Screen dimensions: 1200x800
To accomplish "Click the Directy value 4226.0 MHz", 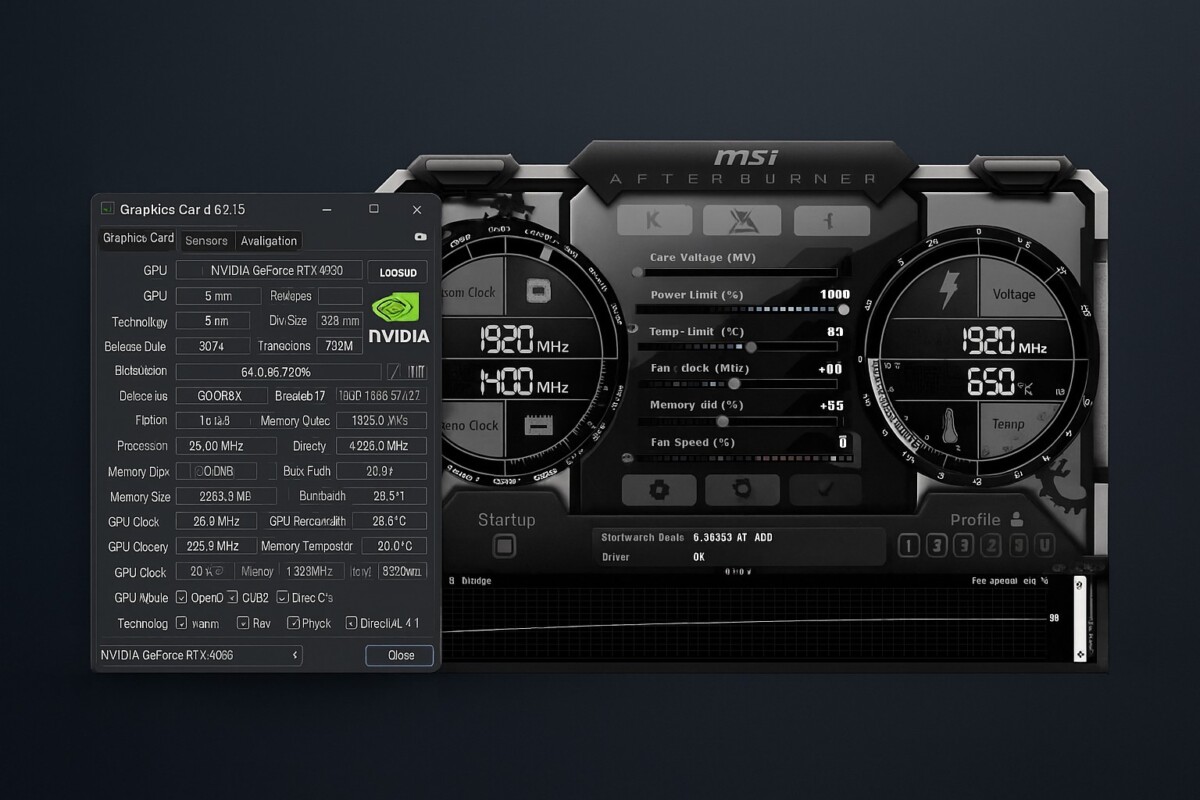I will coord(382,446).
